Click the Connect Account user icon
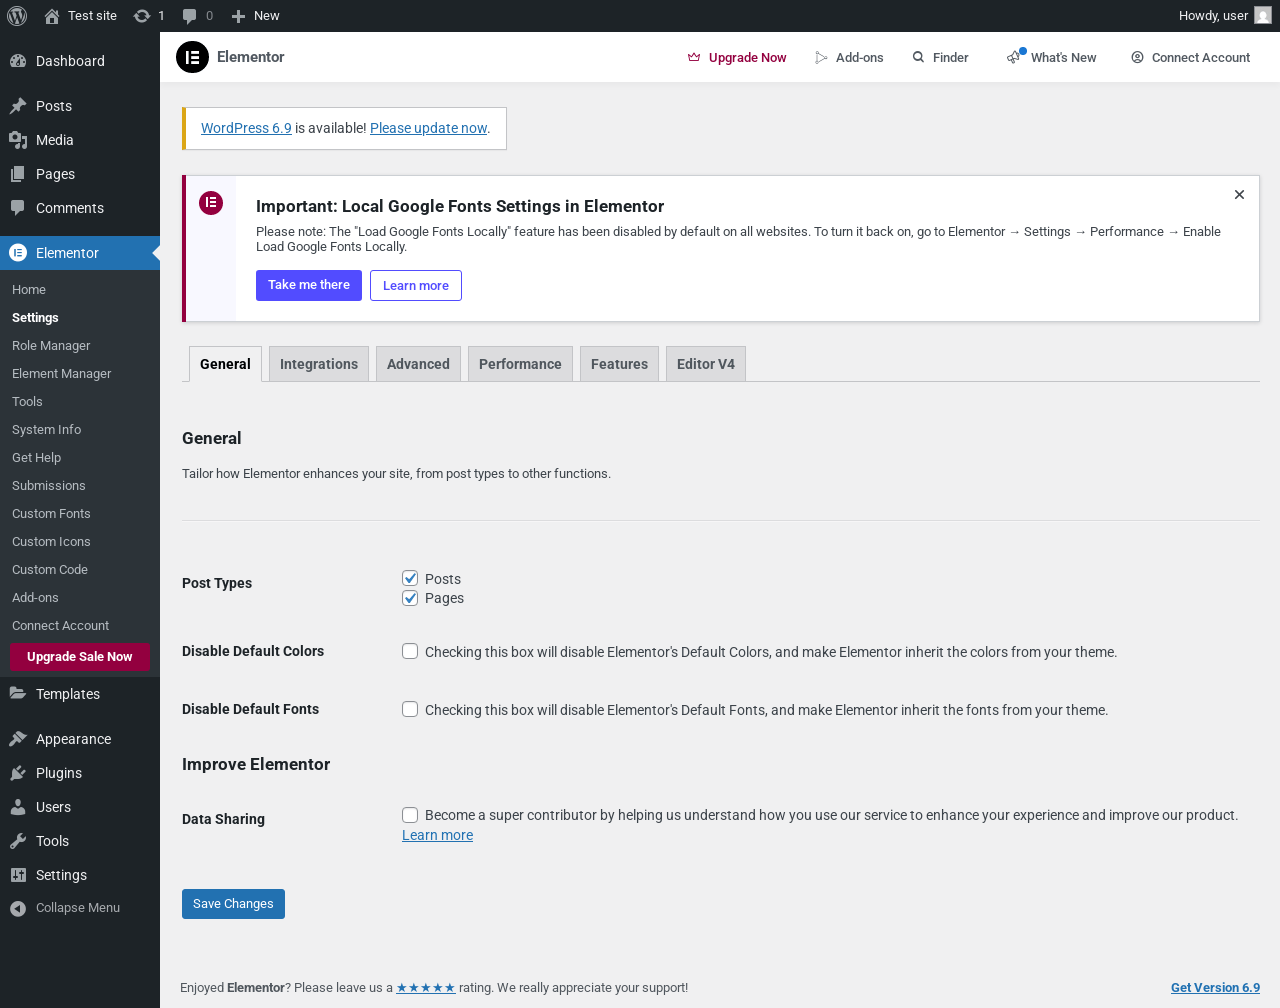The width and height of the screenshot is (1280, 1008). 1137,57
